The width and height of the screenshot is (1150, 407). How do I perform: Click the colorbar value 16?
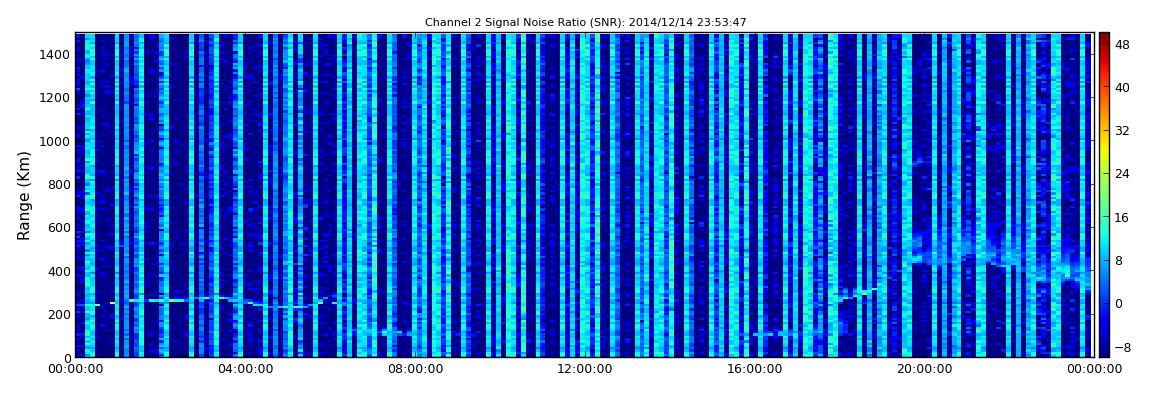point(1122,217)
